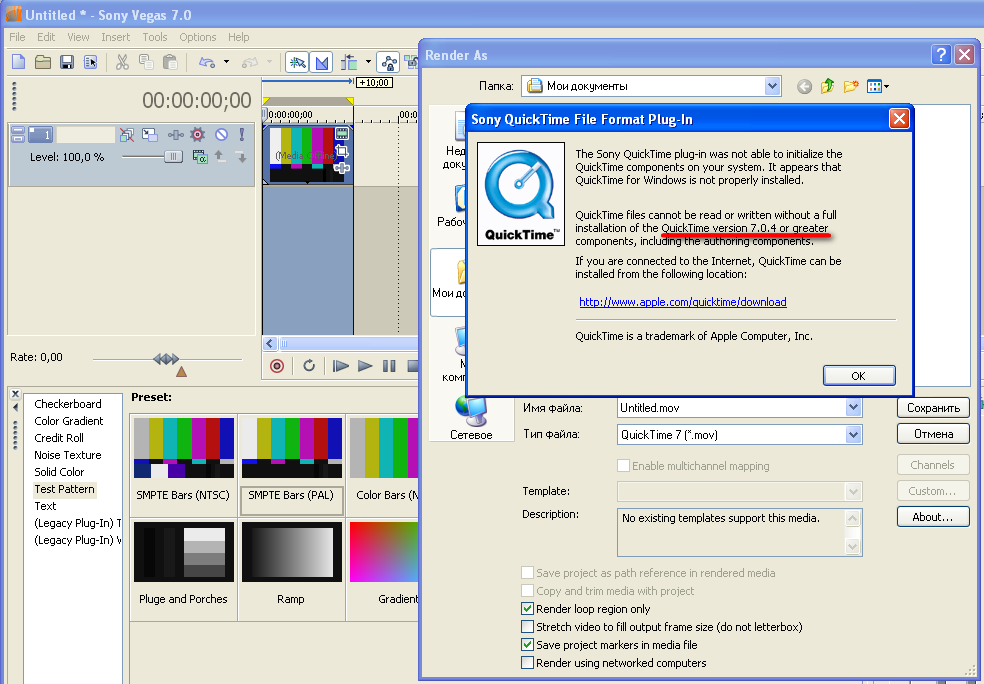984x684 pixels.
Task: Toggle Auto Ripple toolbar icon
Action: 349,62
